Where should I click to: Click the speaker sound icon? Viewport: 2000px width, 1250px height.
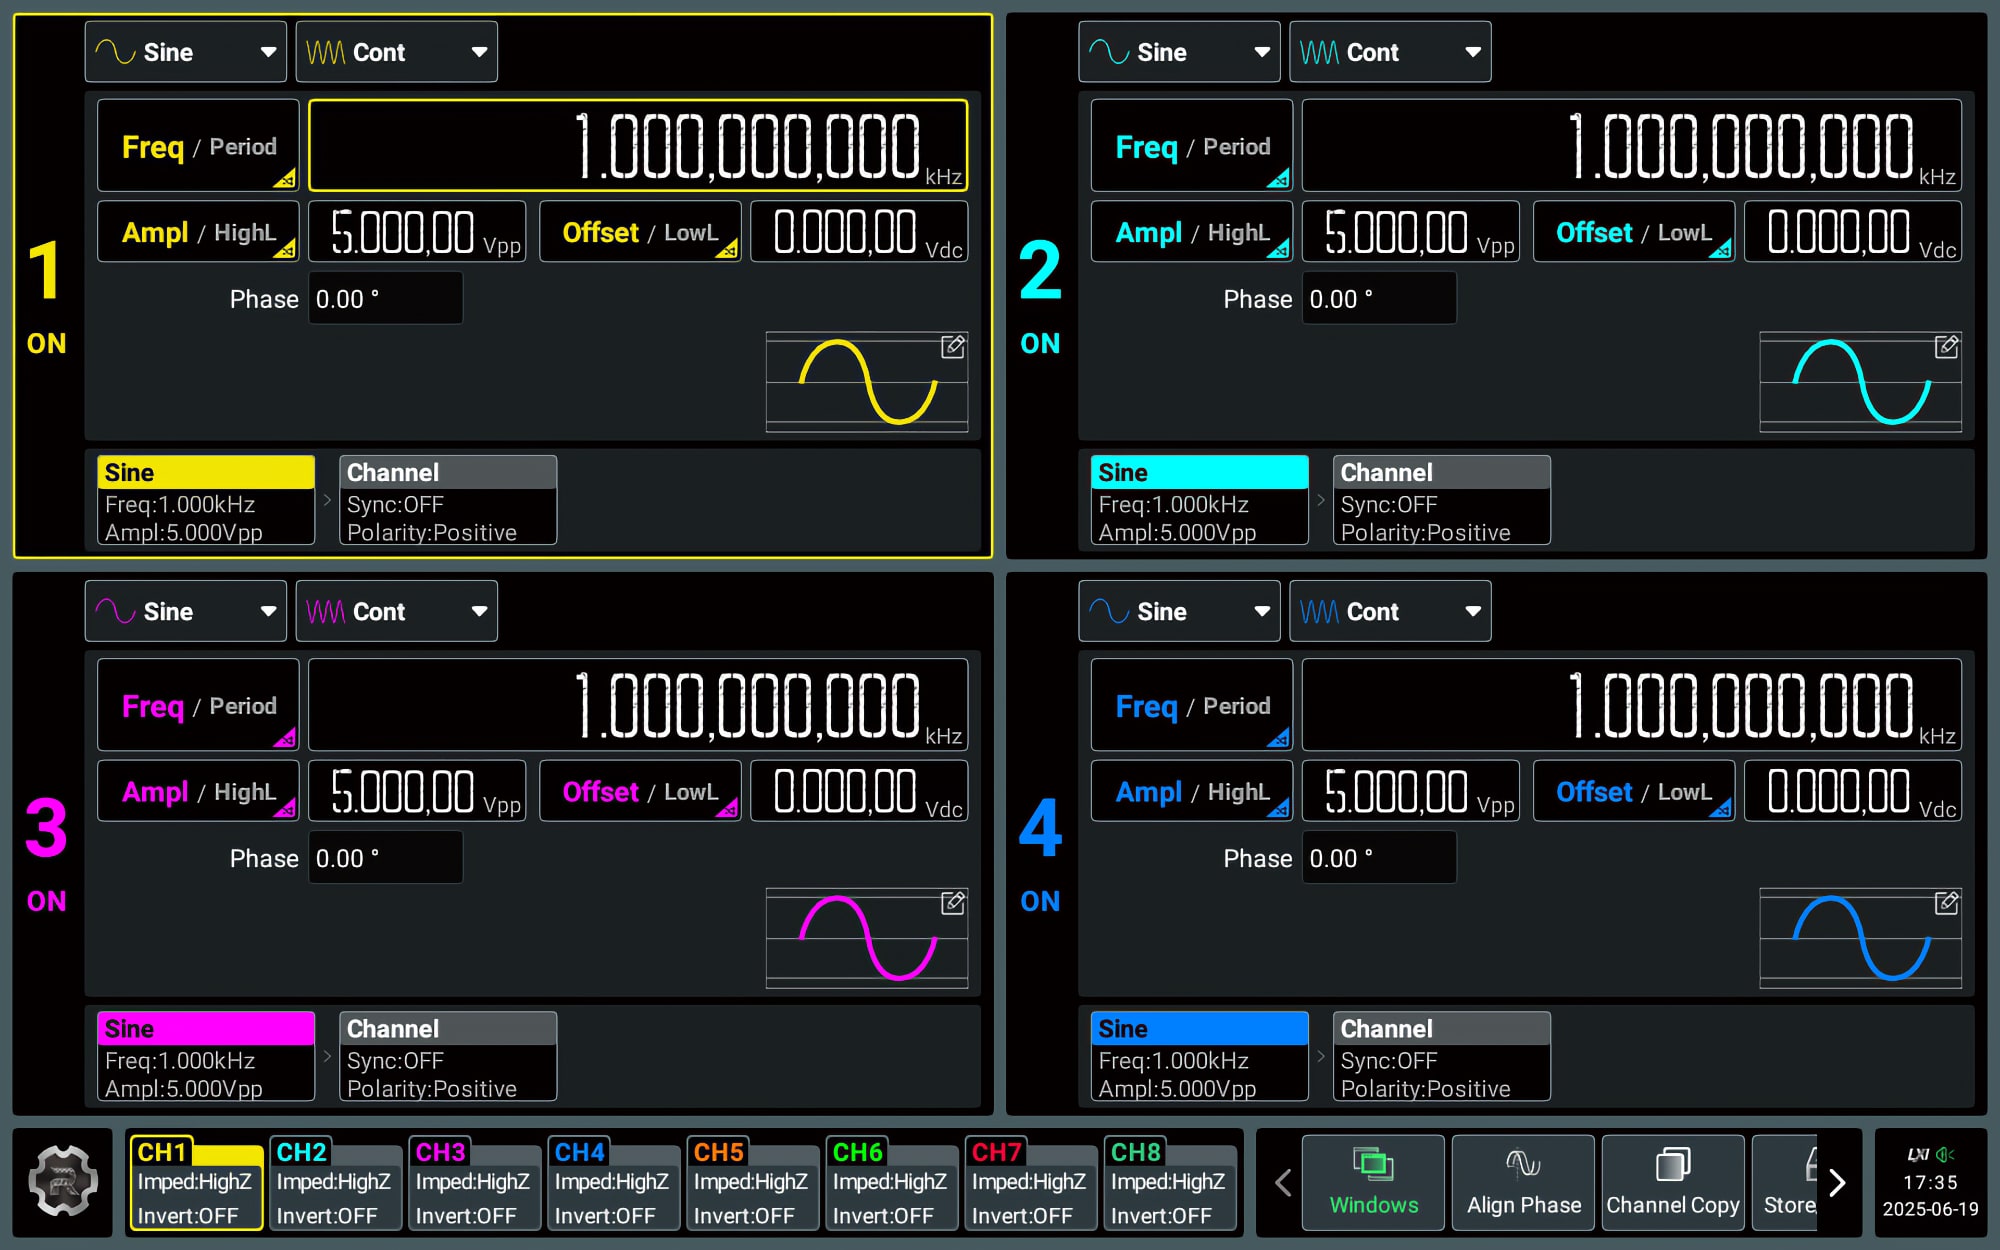(x=1946, y=1155)
